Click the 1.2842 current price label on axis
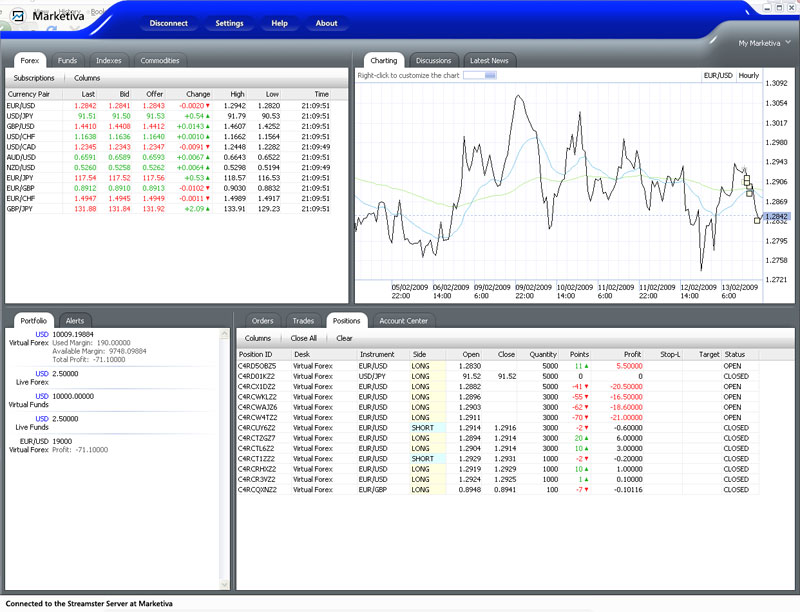The height and width of the screenshot is (612, 800). 776,216
